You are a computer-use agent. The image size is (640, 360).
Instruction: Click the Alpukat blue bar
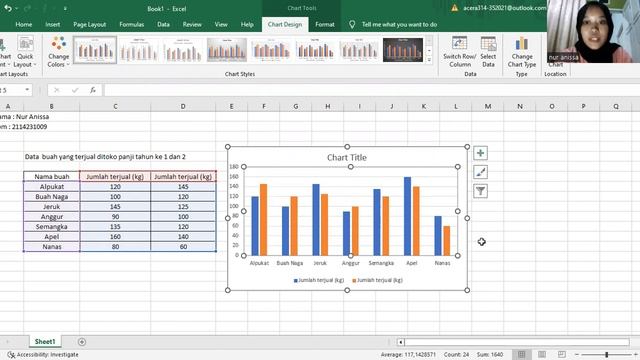click(x=255, y=226)
